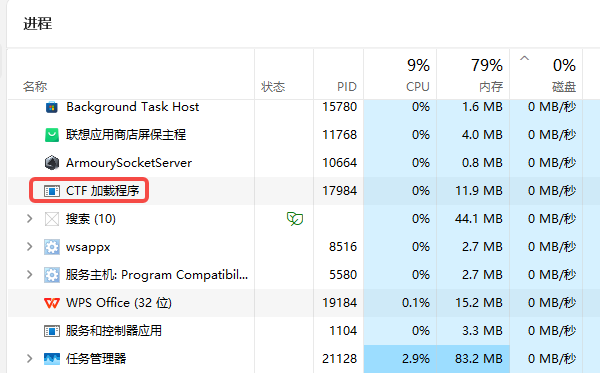The height and width of the screenshot is (373, 600).
Task: Click PID value 11768
Action: point(339,135)
